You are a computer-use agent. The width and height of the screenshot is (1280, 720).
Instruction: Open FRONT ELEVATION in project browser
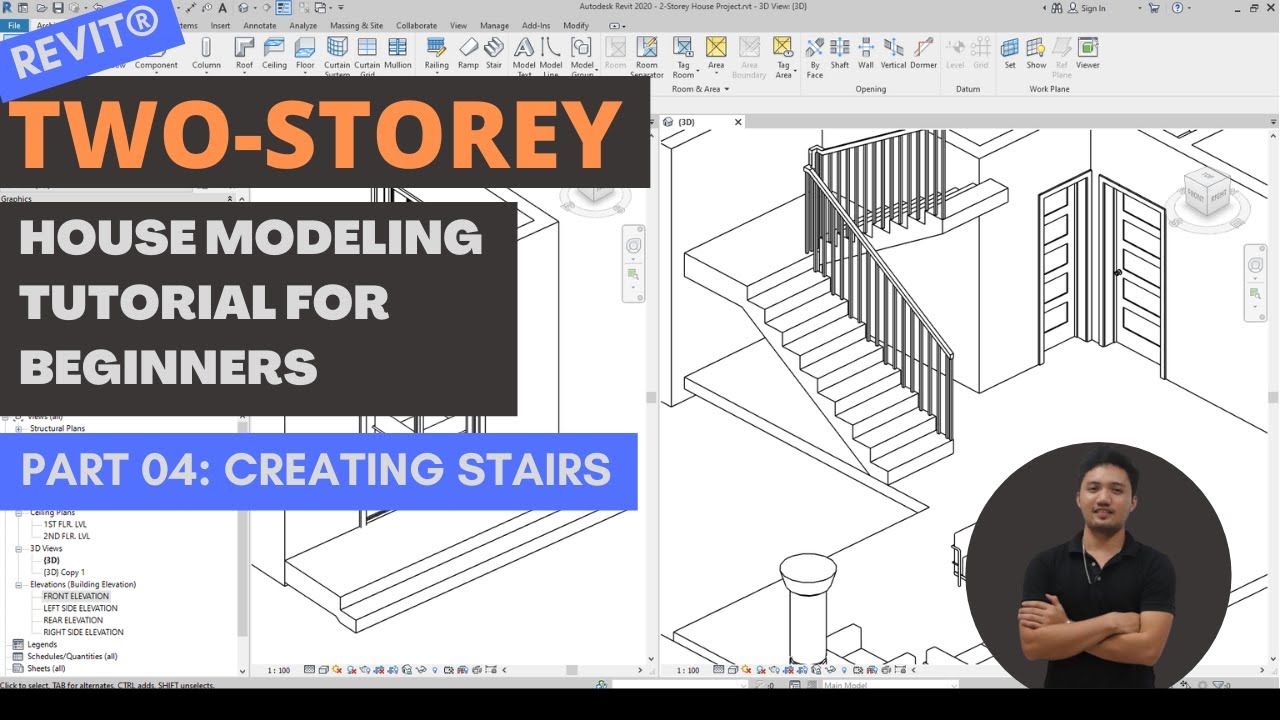pyautogui.click(x=76, y=596)
